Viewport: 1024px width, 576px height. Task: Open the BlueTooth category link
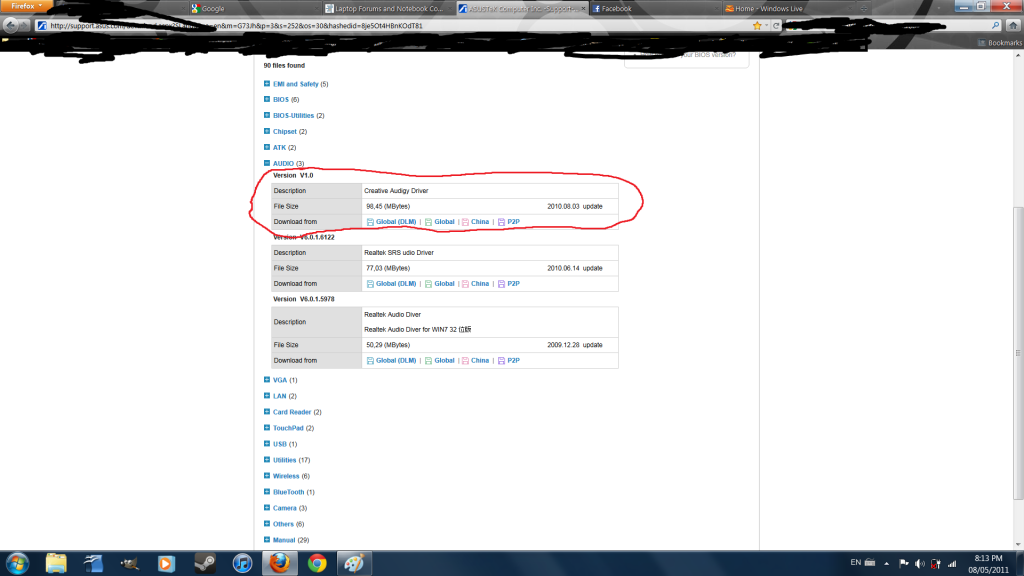pyautogui.click(x=289, y=492)
